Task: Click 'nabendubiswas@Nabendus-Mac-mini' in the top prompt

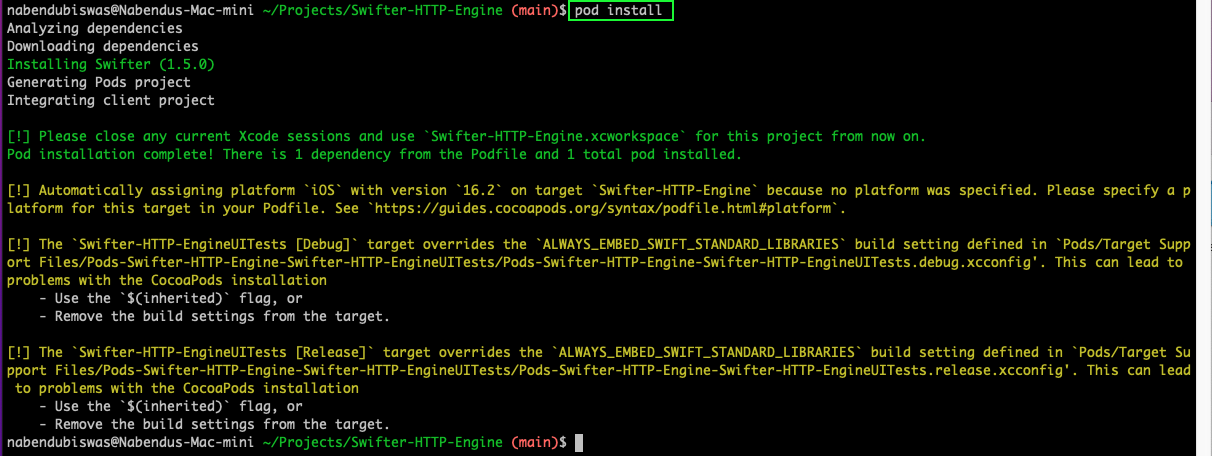Action: [131, 10]
